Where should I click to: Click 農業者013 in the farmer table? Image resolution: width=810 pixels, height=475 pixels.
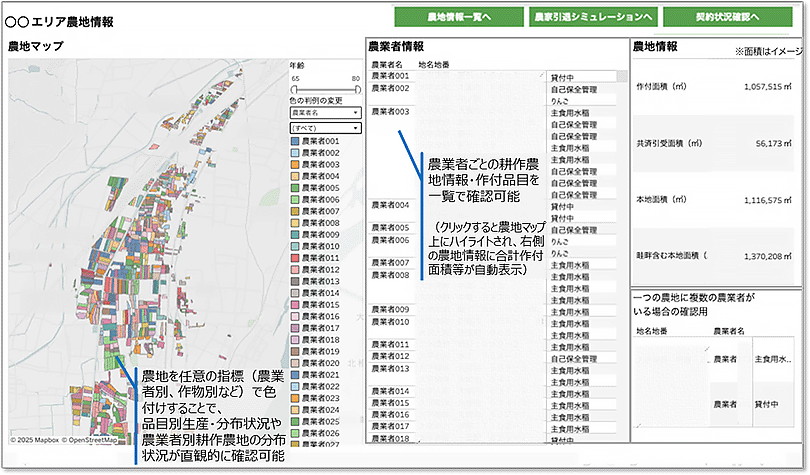tap(389, 368)
